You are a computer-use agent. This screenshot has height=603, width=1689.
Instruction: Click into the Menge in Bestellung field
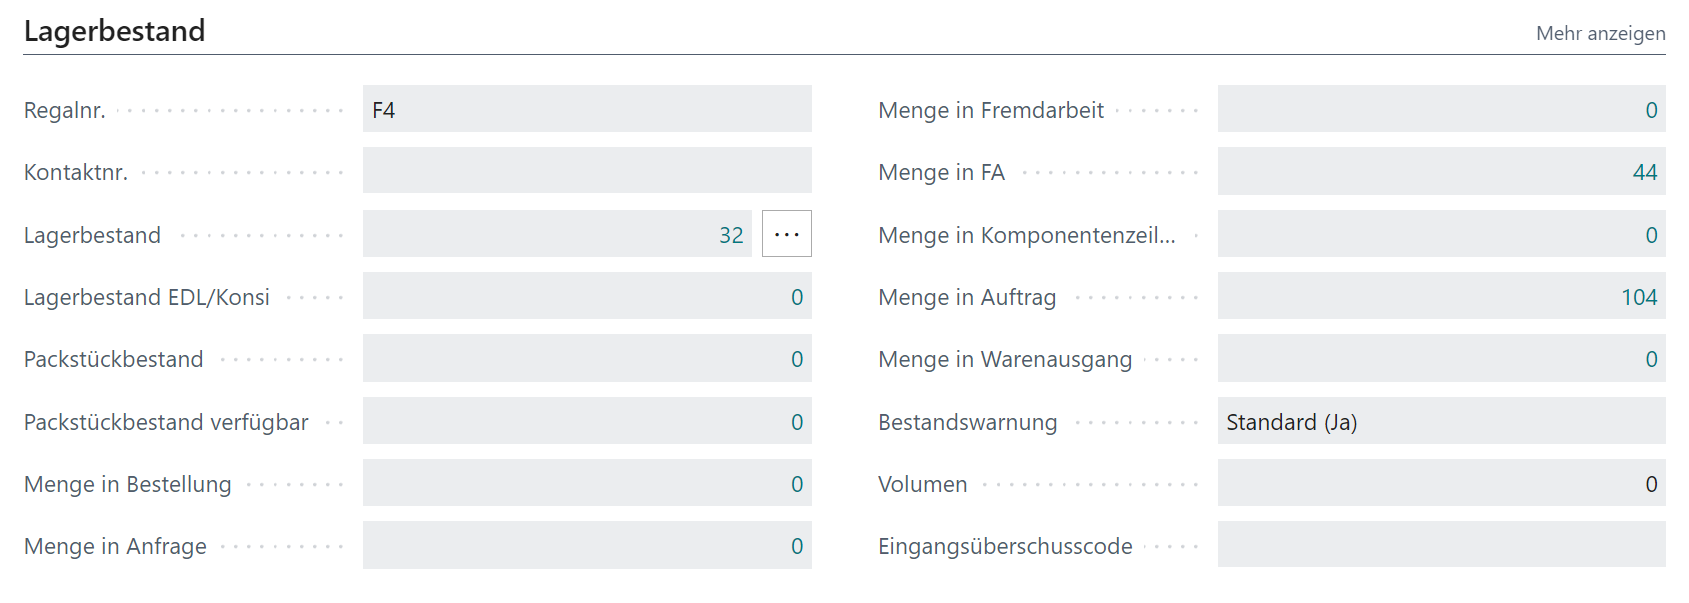[587, 483]
